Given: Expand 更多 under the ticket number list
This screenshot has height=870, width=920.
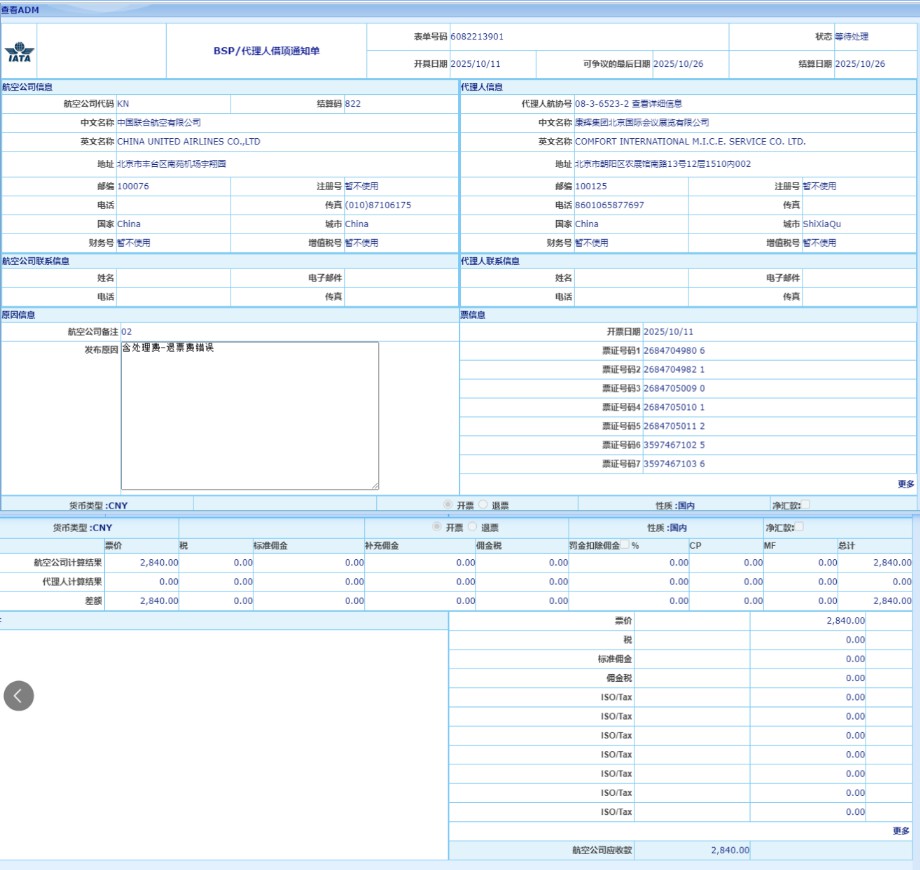Looking at the screenshot, I should 905,484.
